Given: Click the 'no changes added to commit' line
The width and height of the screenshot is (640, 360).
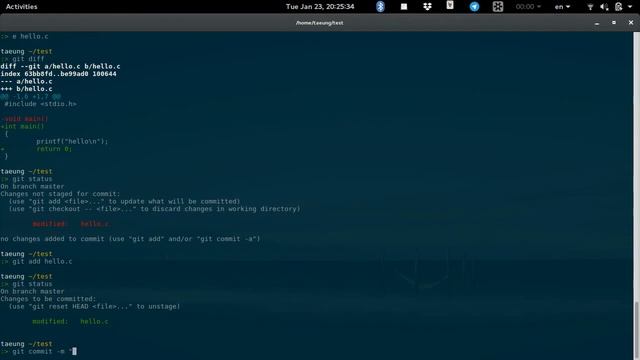Looking at the screenshot, I should 131,239.
